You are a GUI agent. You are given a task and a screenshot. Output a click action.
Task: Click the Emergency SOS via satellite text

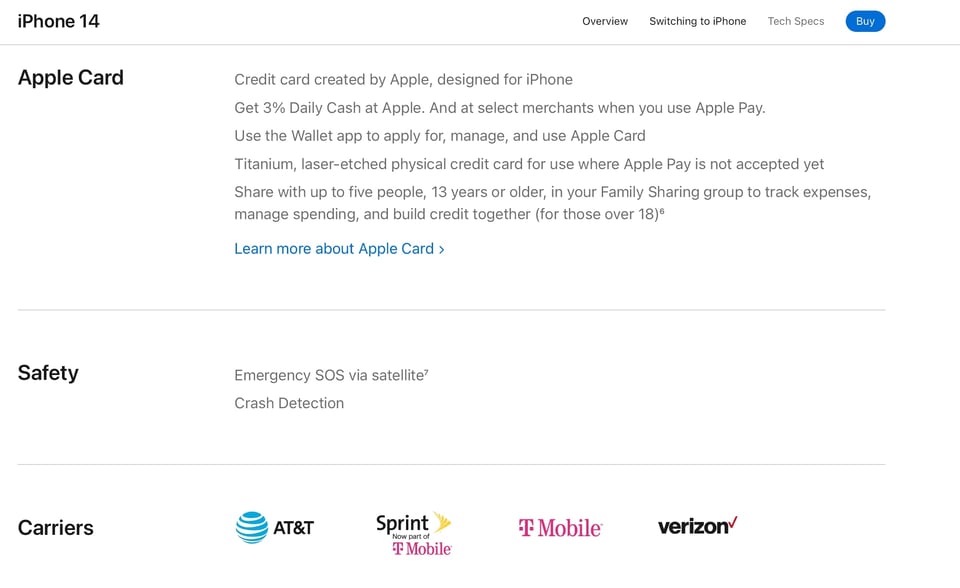click(x=328, y=375)
